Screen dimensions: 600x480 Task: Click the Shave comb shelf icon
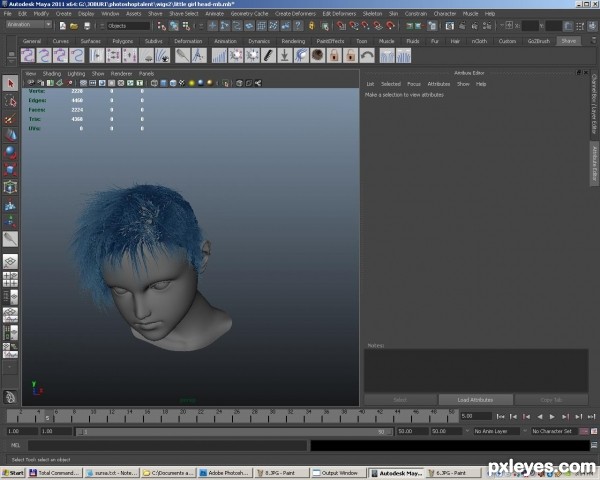coord(269,56)
